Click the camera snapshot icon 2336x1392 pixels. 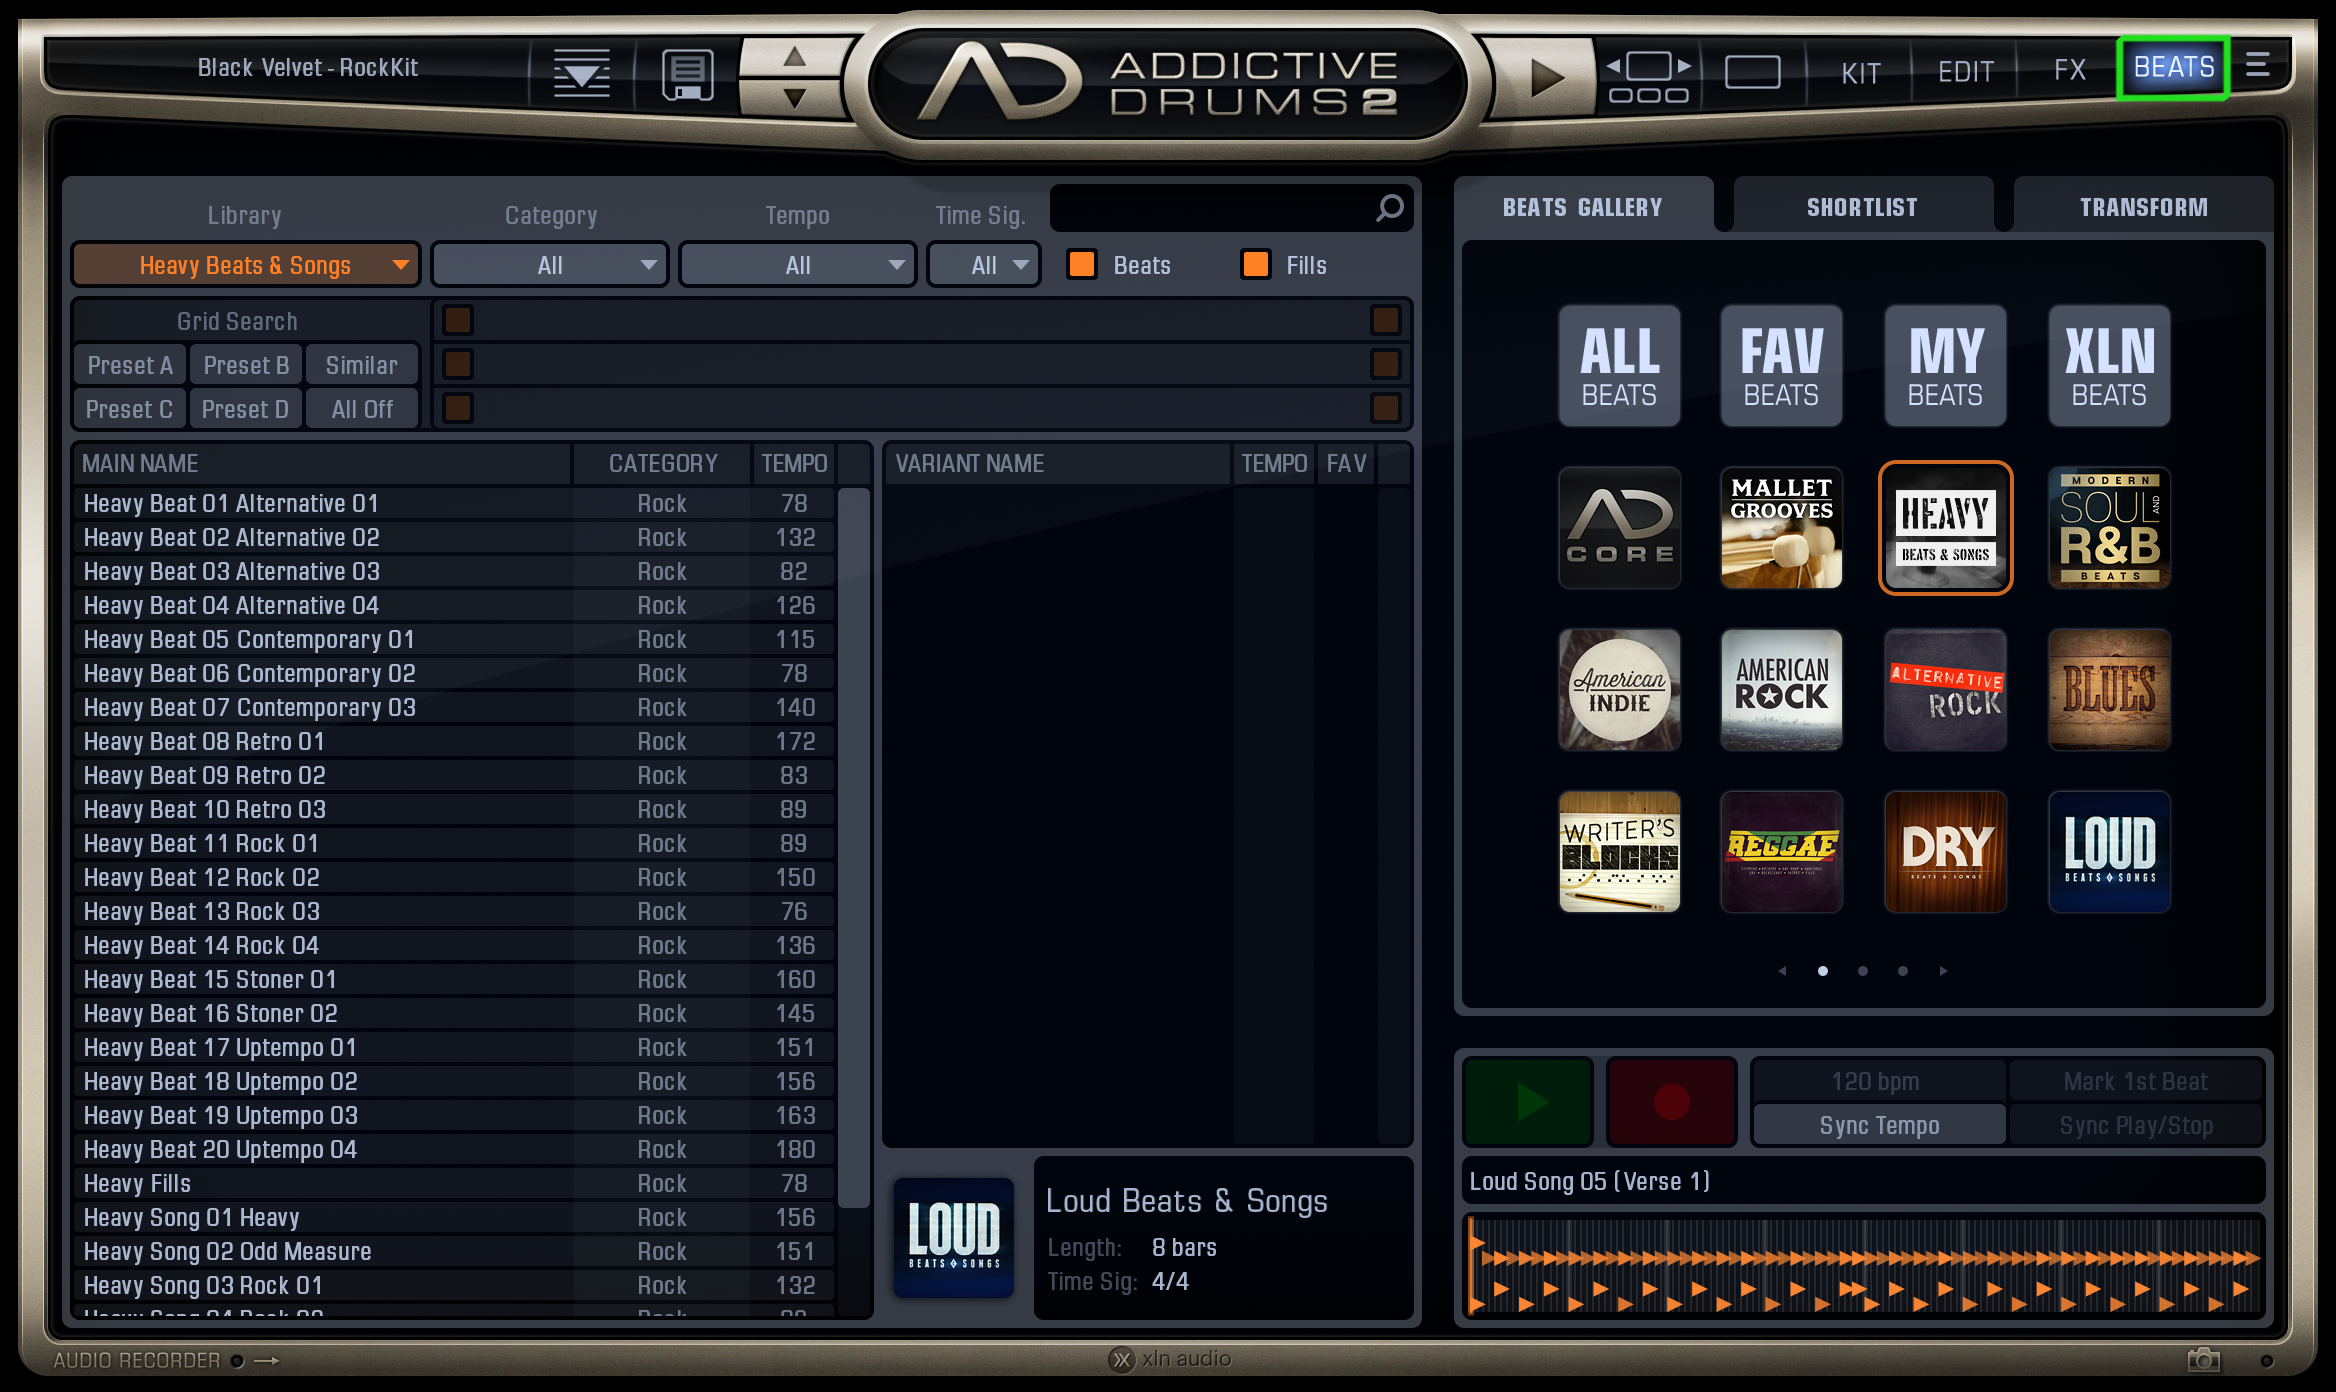tap(2203, 1360)
